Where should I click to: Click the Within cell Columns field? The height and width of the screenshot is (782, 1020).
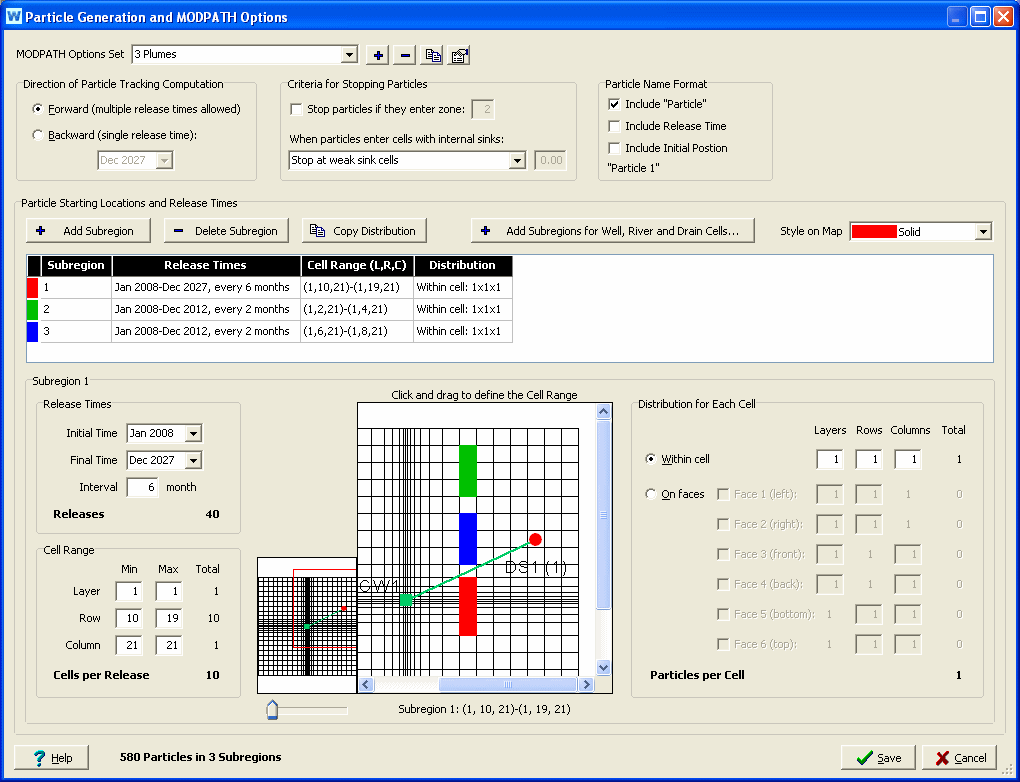(x=907, y=459)
